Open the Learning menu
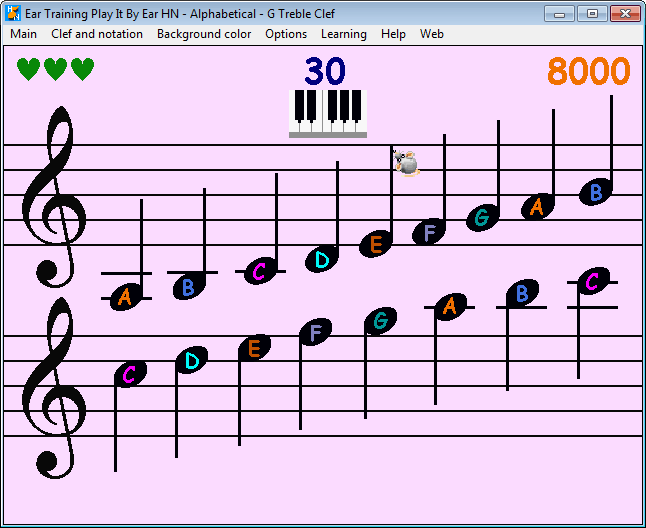The height and width of the screenshot is (528, 646). [x=343, y=34]
